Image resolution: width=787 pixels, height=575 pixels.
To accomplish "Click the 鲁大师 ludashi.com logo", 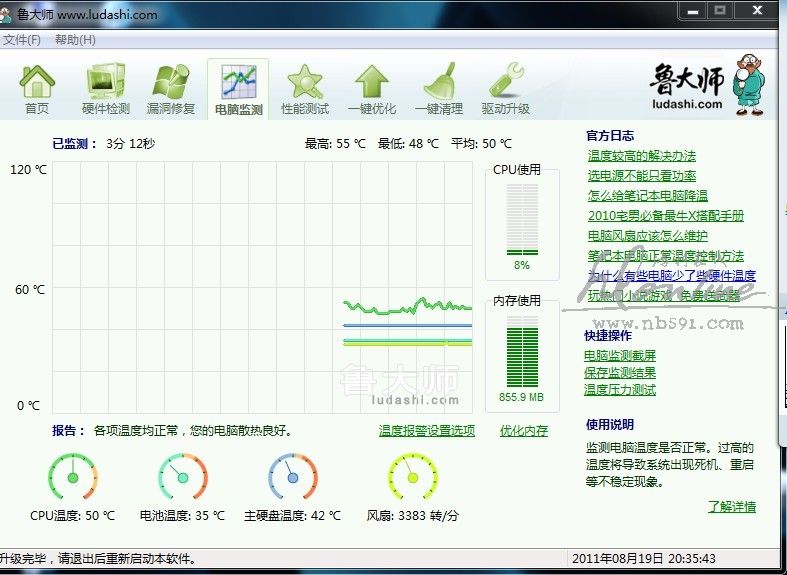I will (x=687, y=86).
